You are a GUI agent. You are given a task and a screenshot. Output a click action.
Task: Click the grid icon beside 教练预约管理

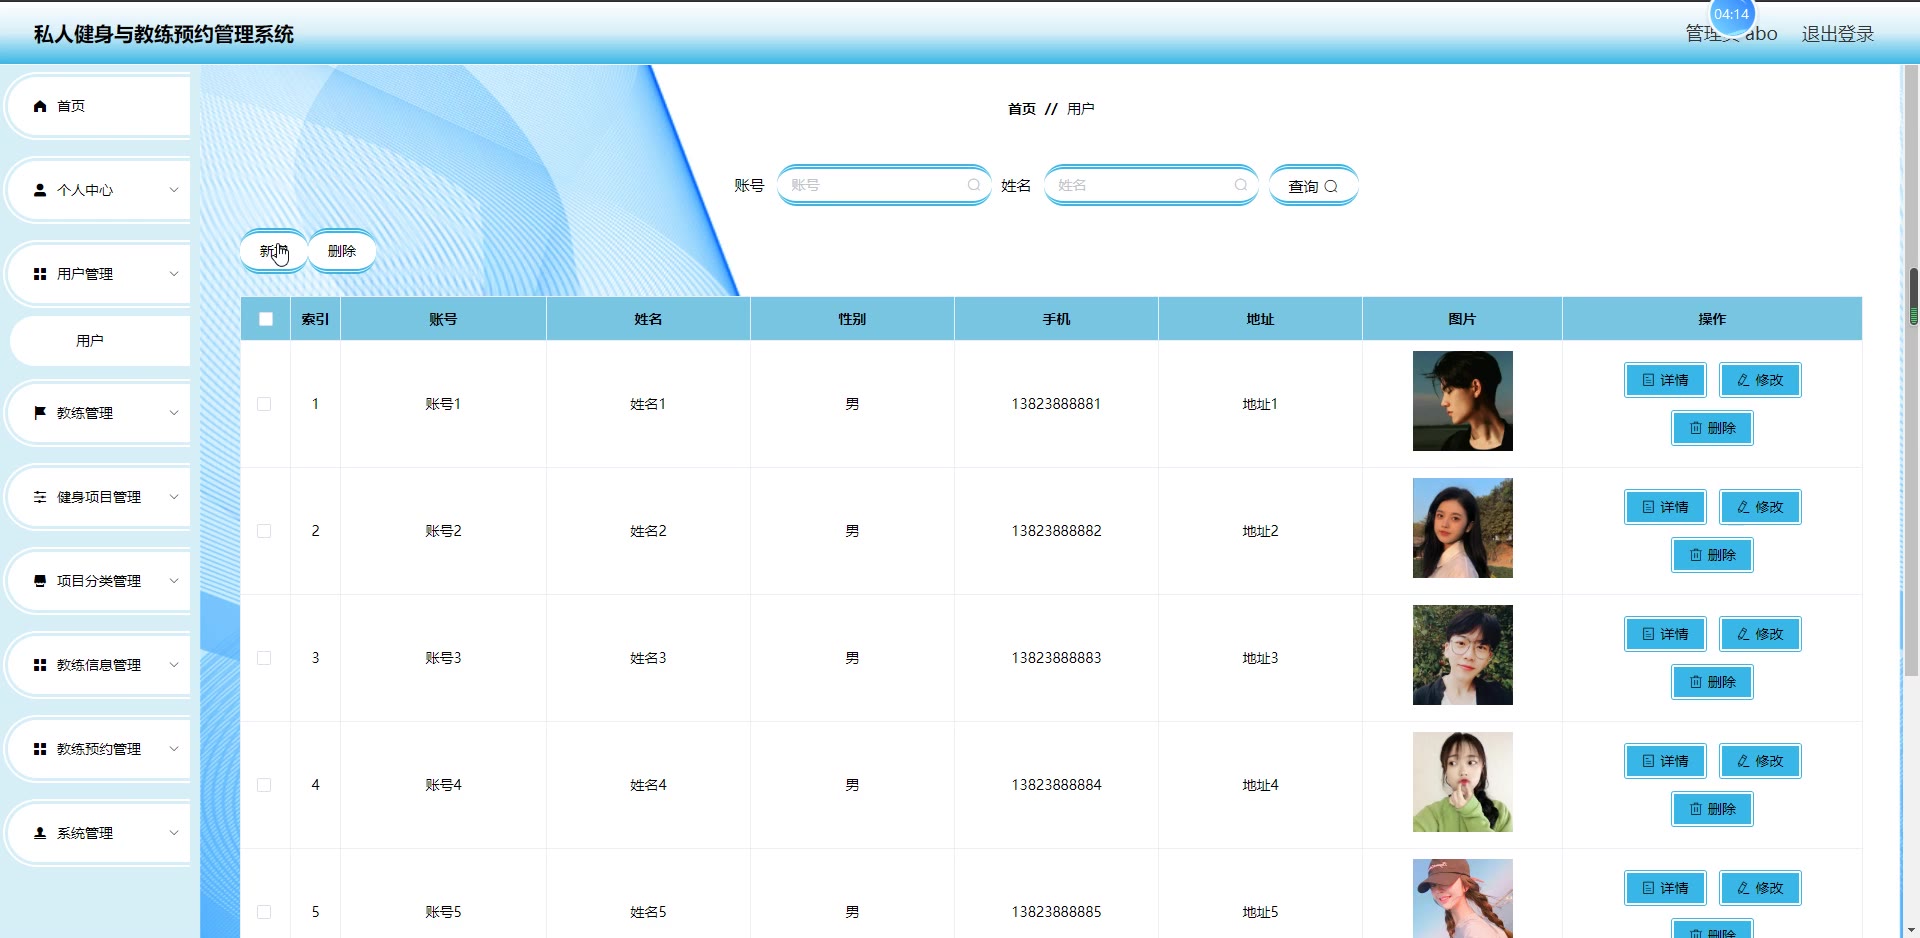pyautogui.click(x=40, y=749)
